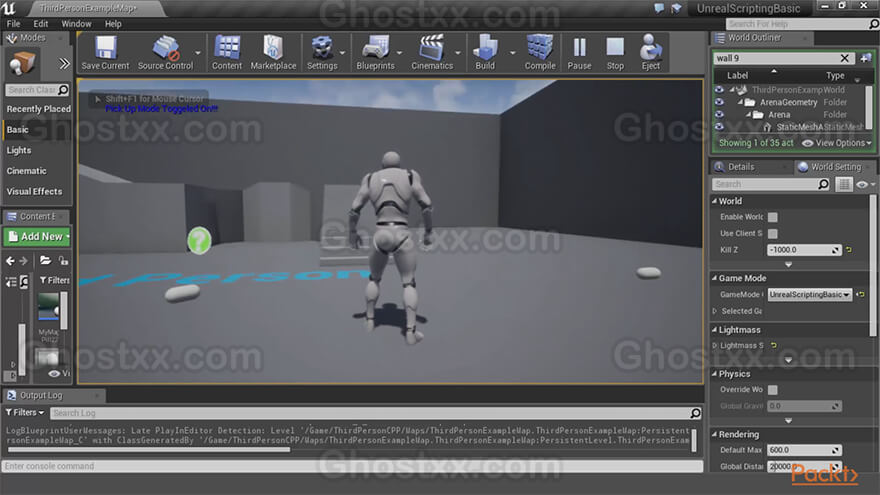This screenshot has height=495, width=880.
Task: Click the content browser lock icon
Action: tap(63, 260)
